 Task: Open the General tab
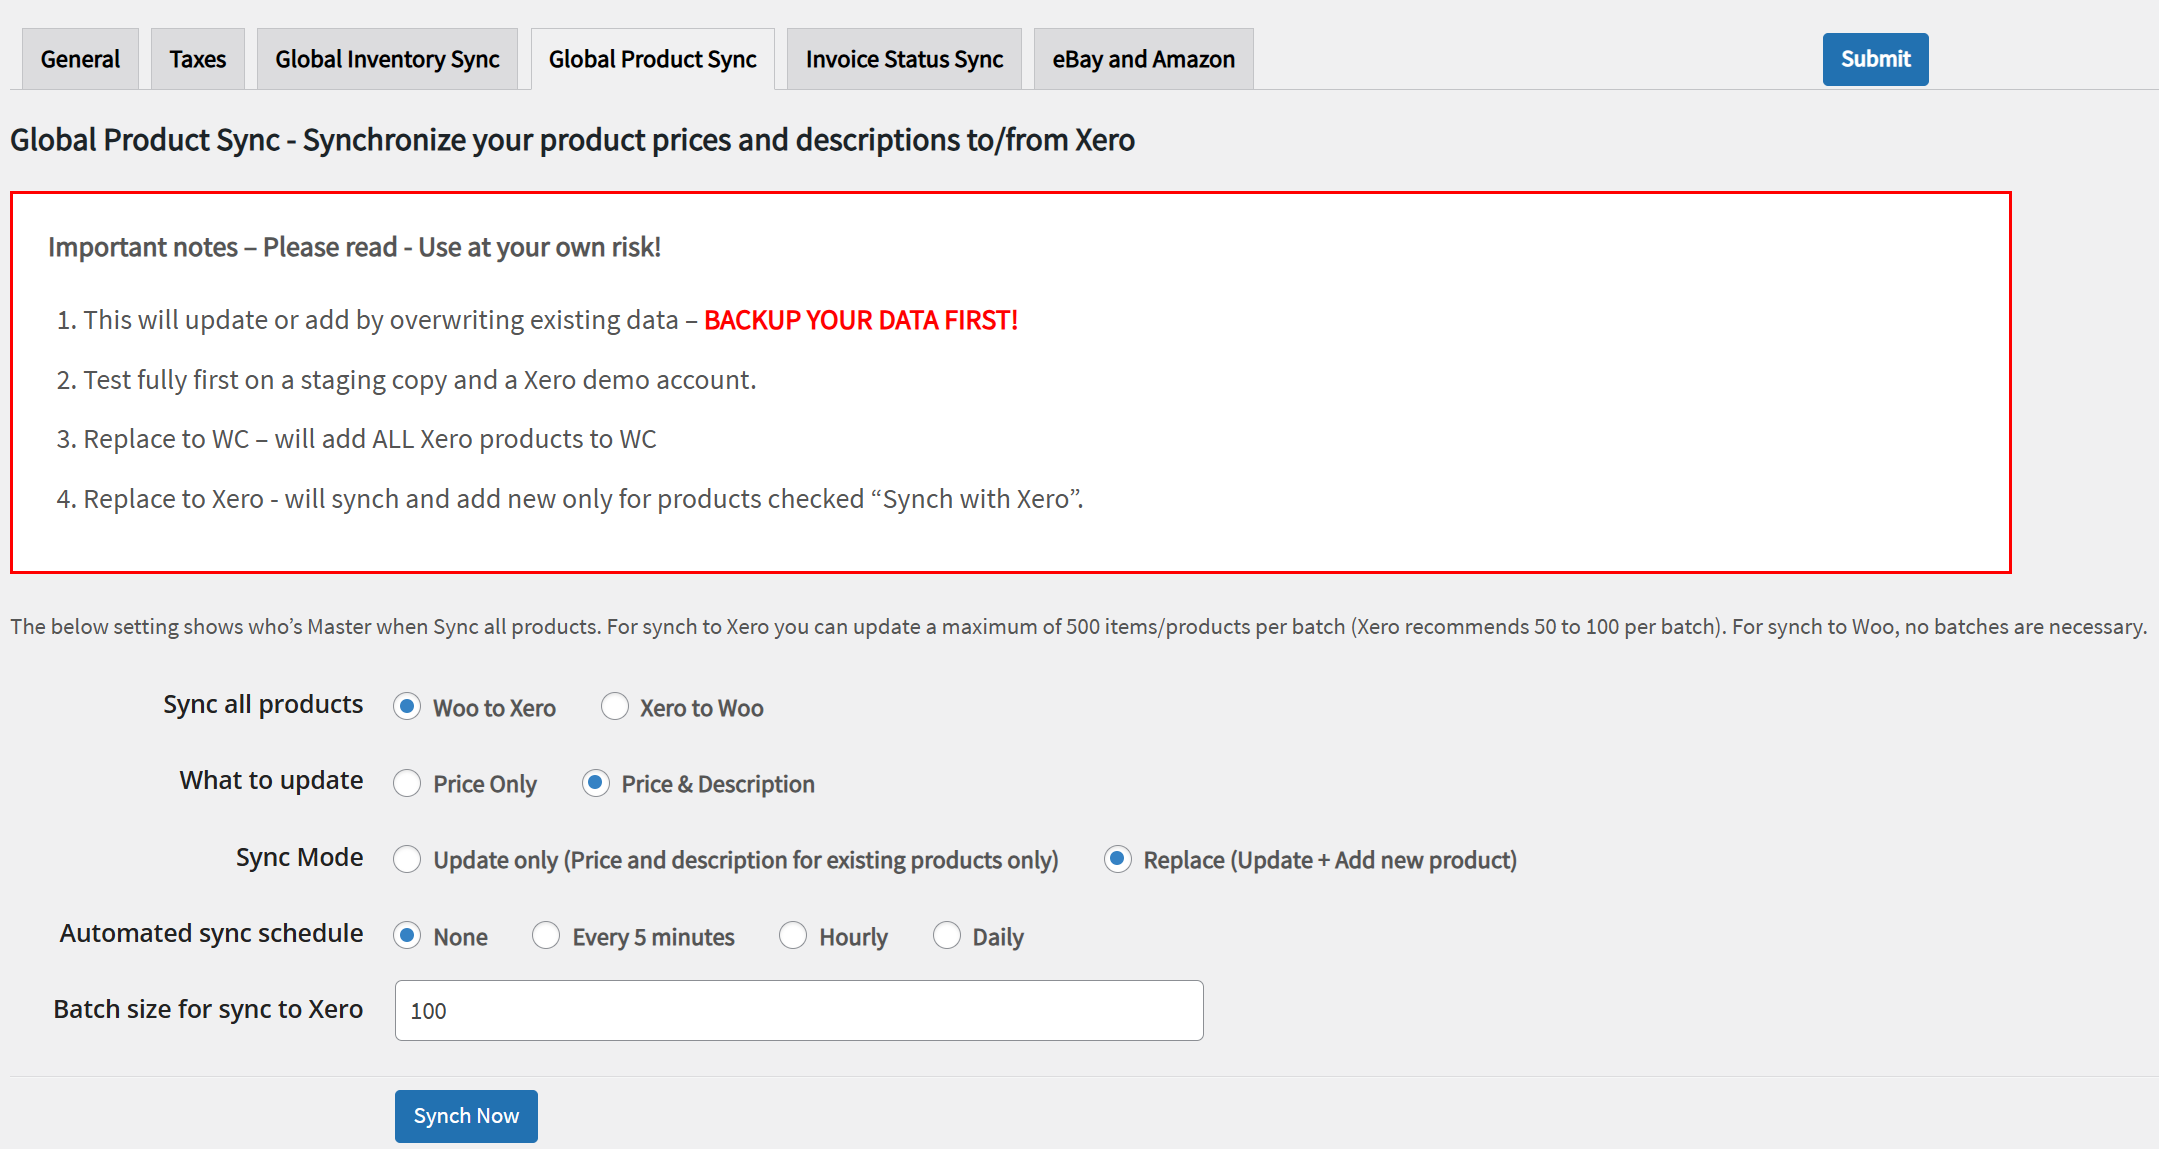point(80,59)
